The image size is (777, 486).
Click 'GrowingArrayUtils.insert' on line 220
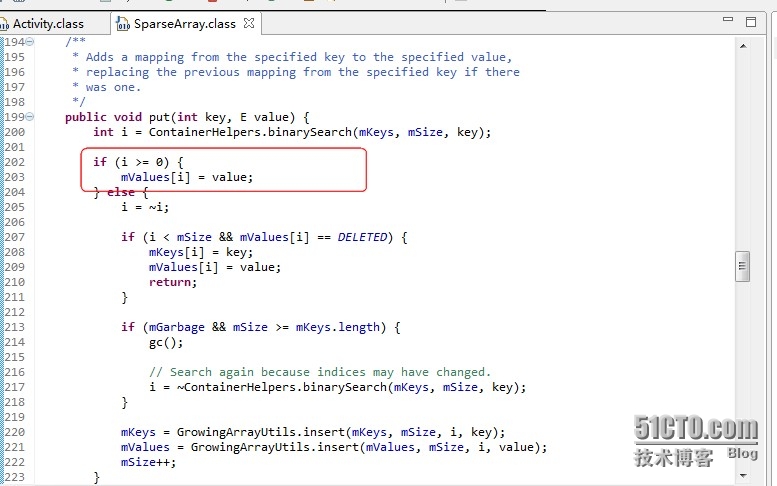pyautogui.click(x=261, y=432)
